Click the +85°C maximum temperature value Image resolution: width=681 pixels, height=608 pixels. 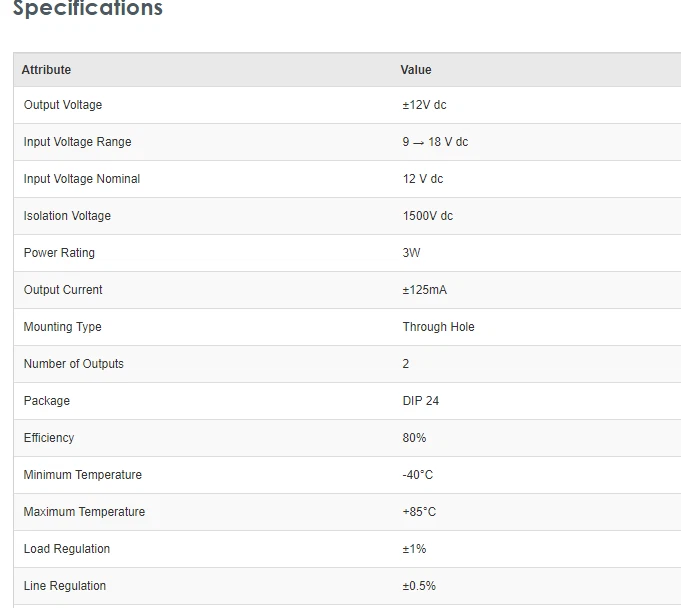(419, 512)
